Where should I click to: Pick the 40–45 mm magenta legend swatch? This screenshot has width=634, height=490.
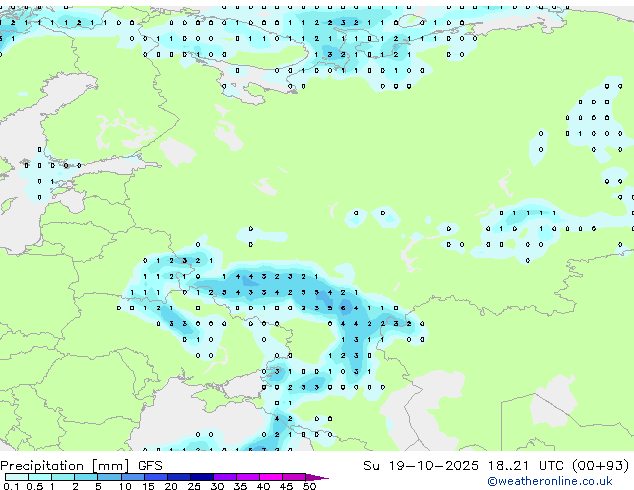[x=271, y=477]
